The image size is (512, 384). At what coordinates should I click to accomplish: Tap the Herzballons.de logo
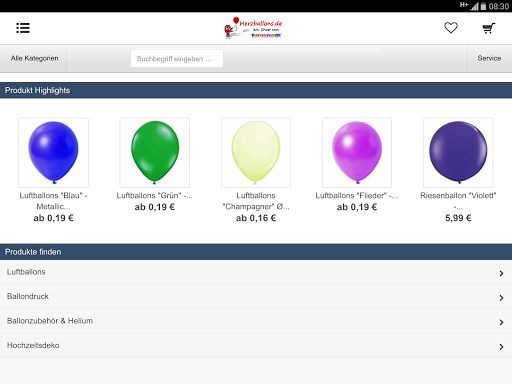[x=253, y=28]
